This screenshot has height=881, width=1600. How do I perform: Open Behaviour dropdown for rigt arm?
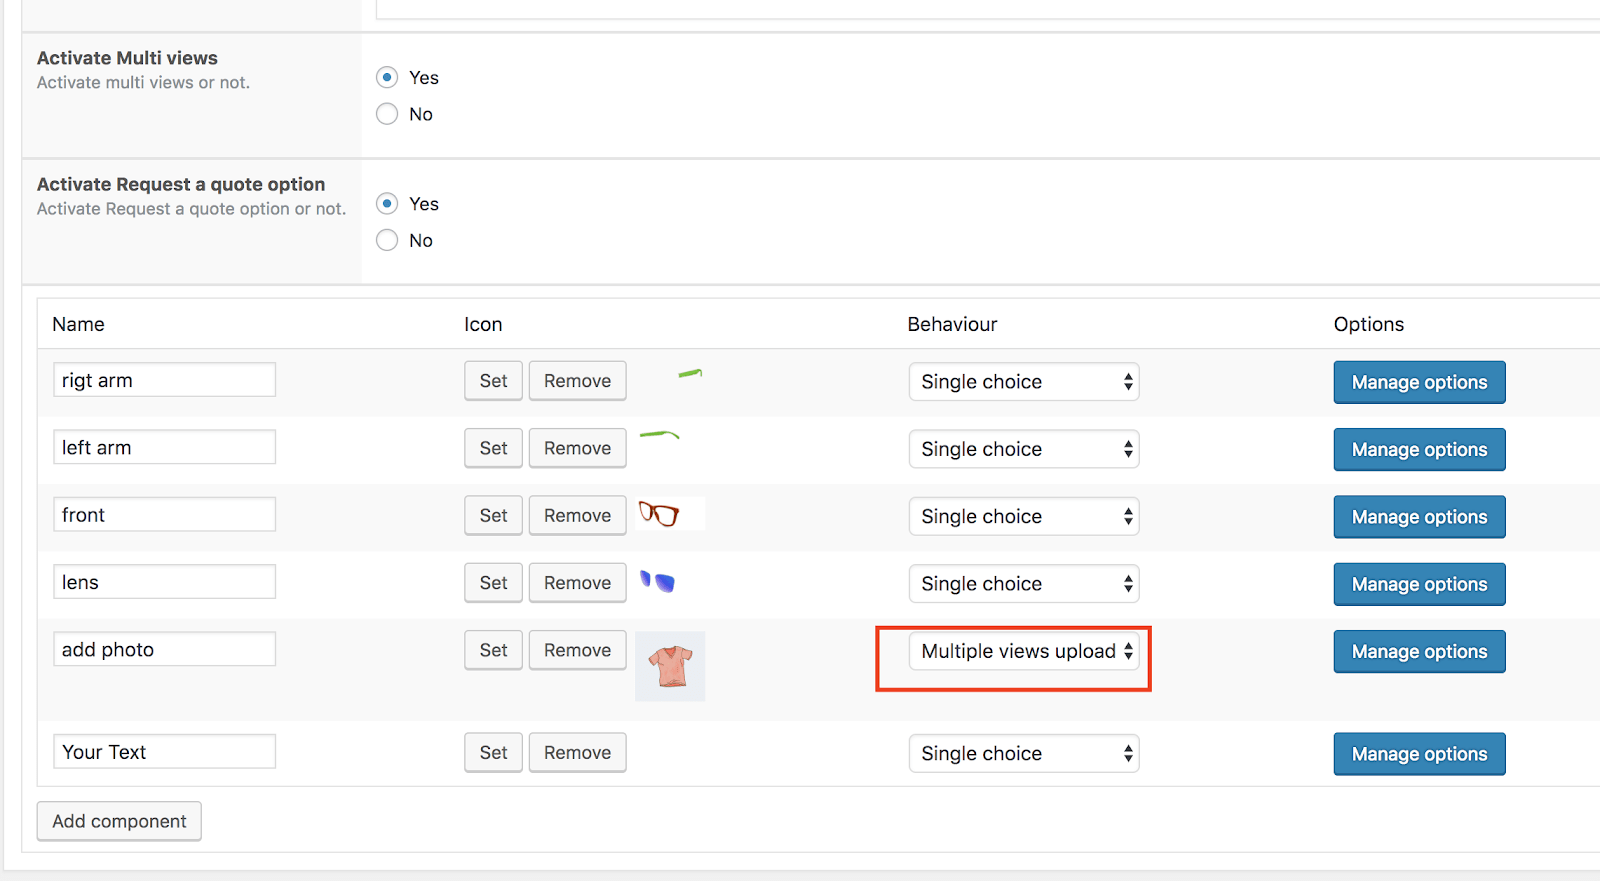(x=1024, y=382)
